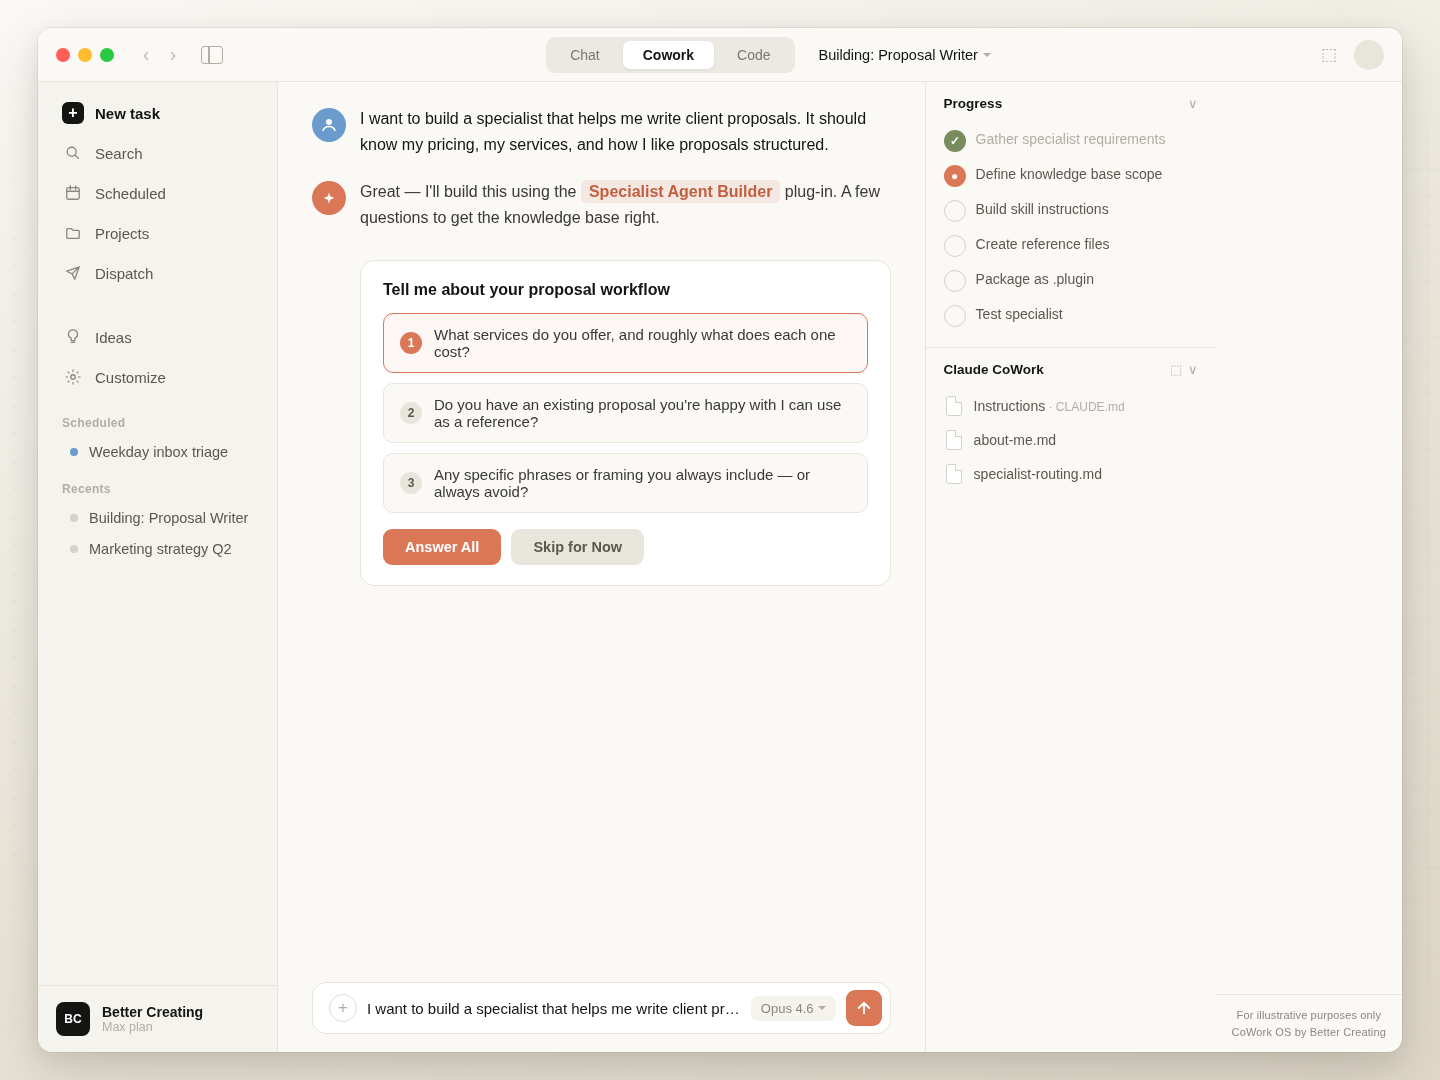Select the Scheduled calendar icon
The height and width of the screenshot is (1080, 1440).
[73, 193]
